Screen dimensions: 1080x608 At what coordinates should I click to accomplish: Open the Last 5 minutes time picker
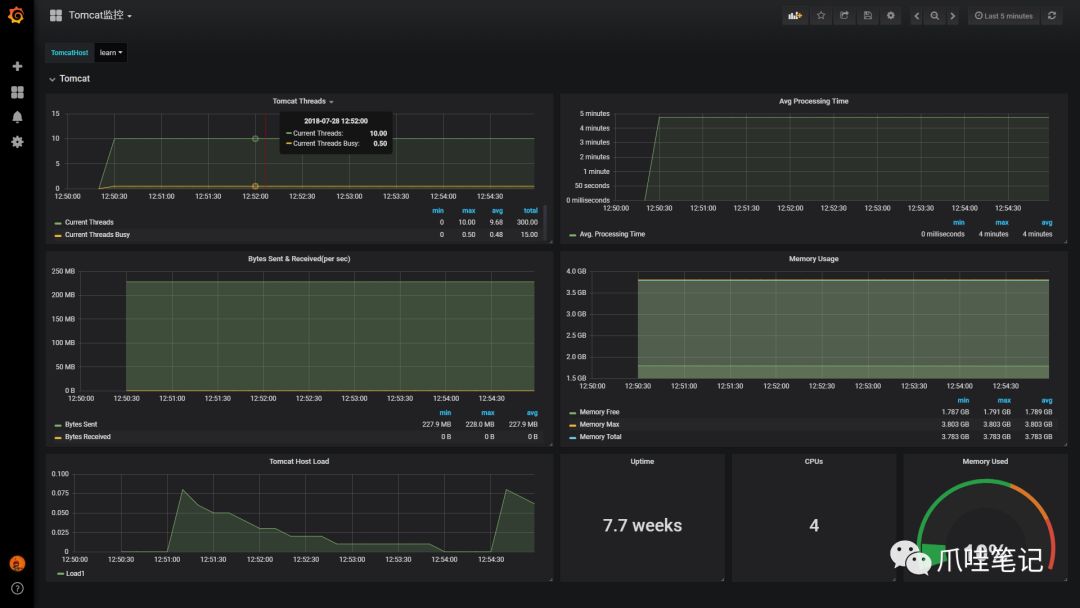tap(1004, 15)
